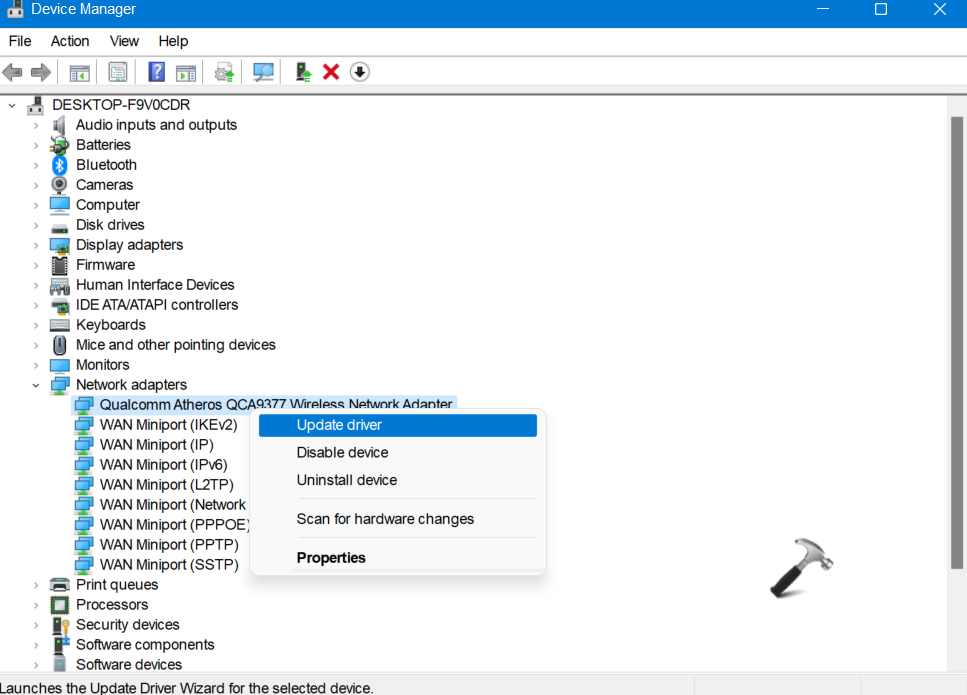Screen dimensions: 967x695
Task: Open the File menu
Action: (x=20, y=41)
